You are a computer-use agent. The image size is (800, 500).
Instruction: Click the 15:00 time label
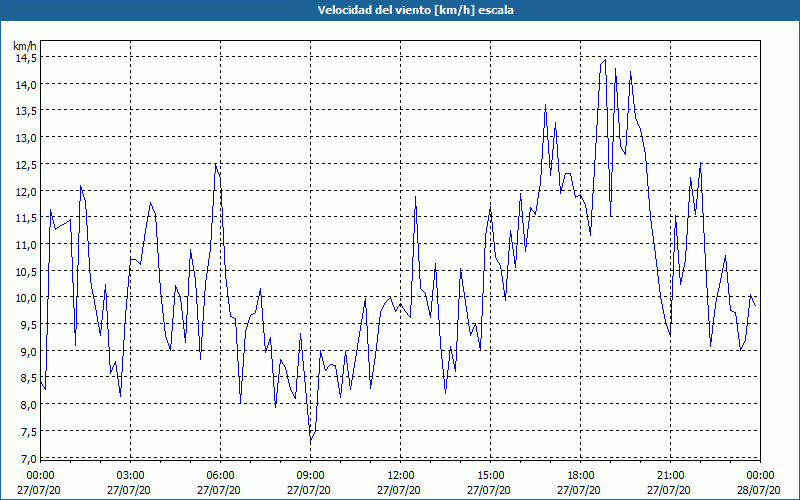point(490,476)
